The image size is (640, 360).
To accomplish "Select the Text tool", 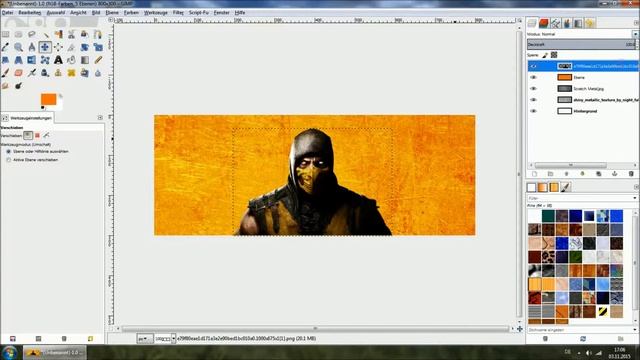I will click(58, 60).
